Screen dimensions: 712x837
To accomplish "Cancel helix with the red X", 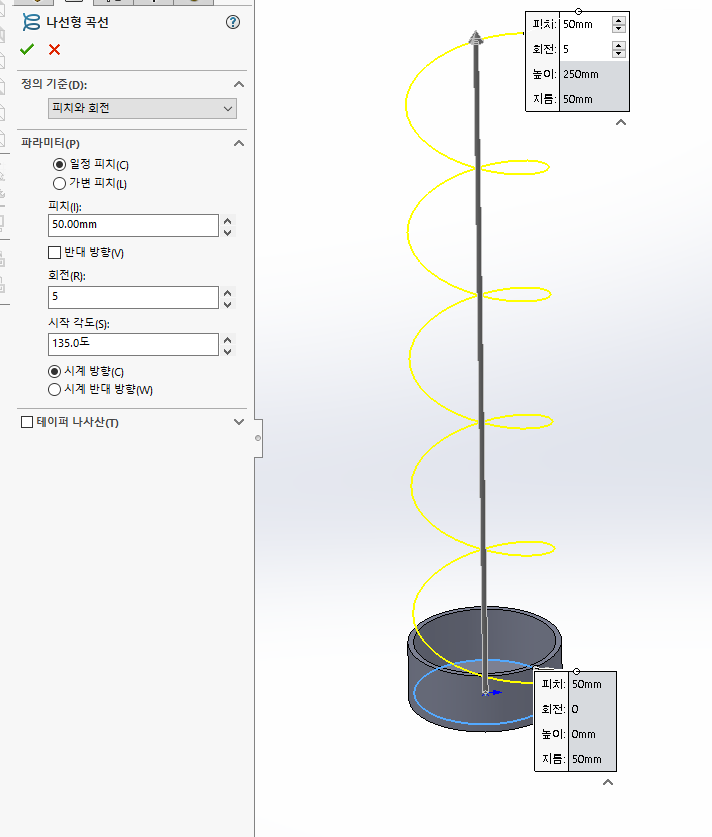I will pos(54,50).
